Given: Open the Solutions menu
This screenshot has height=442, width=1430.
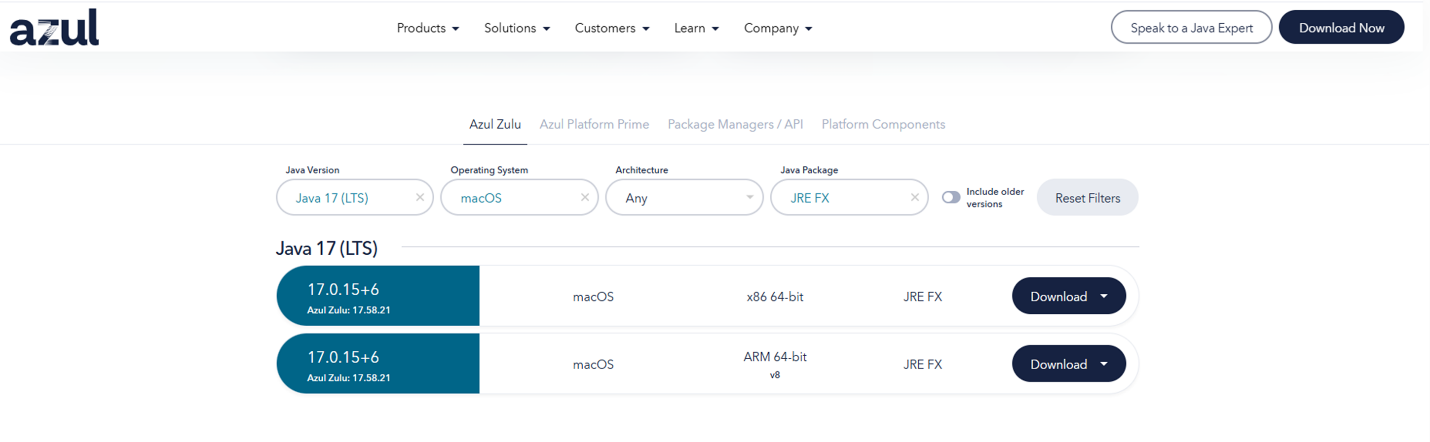Looking at the screenshot, I should tap(517, 28).
